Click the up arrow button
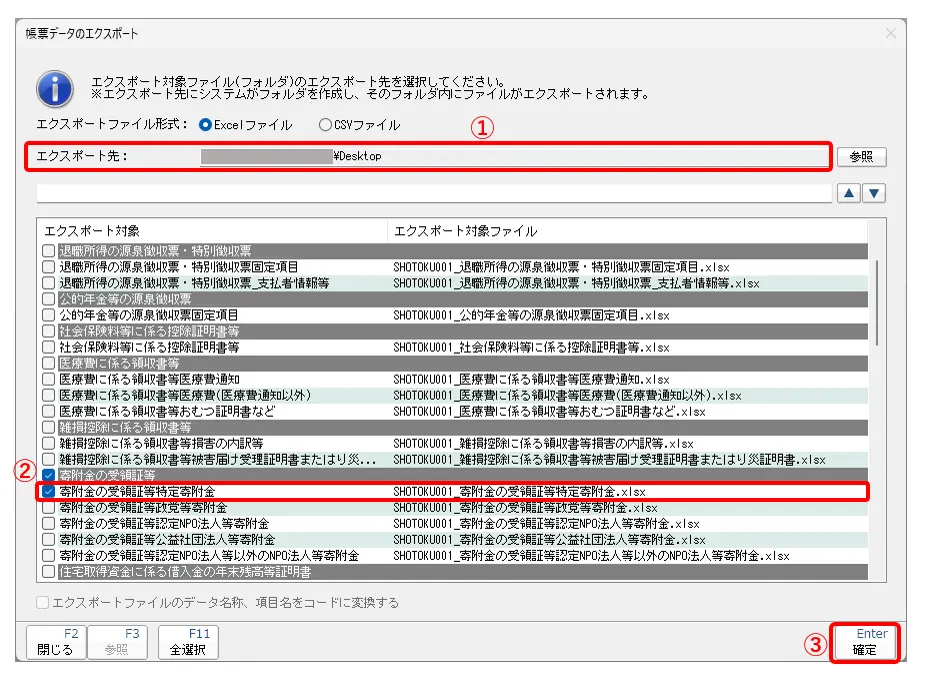The width and height of the screenshot is (944, 680). 849,193
